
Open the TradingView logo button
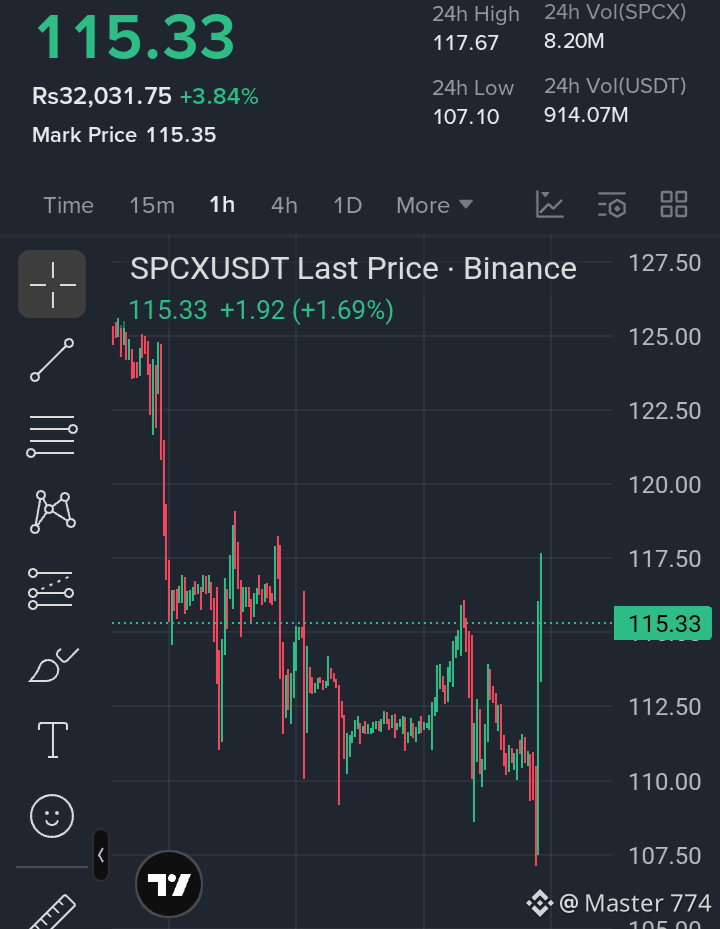[169, 885]
